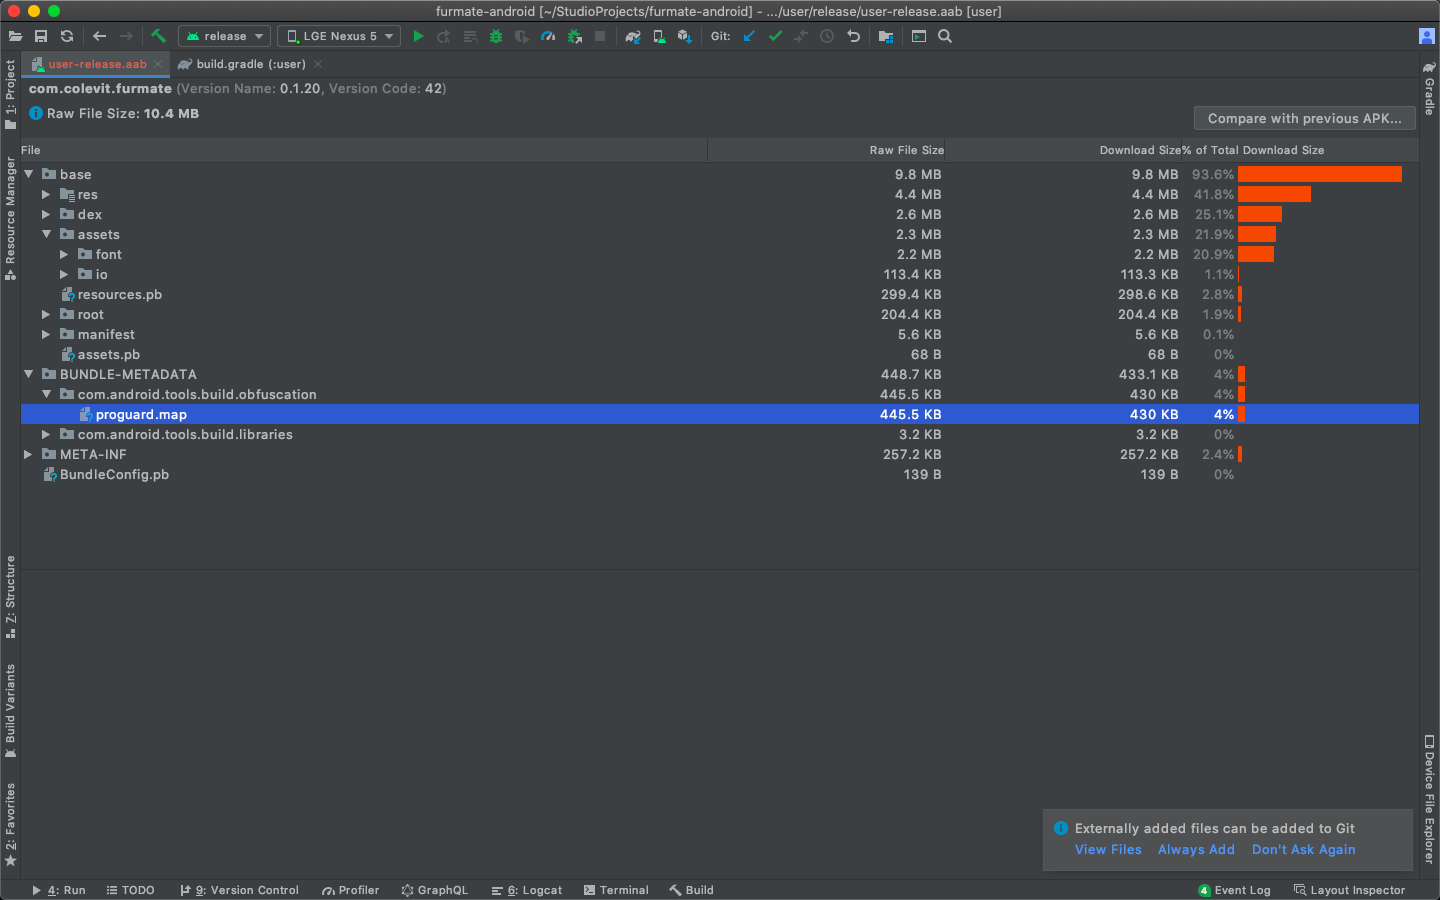Screen dimensions: 1440x900
Task: Collapse com.android.tools.build.obfuscation folder
Action: coord(46,394)
